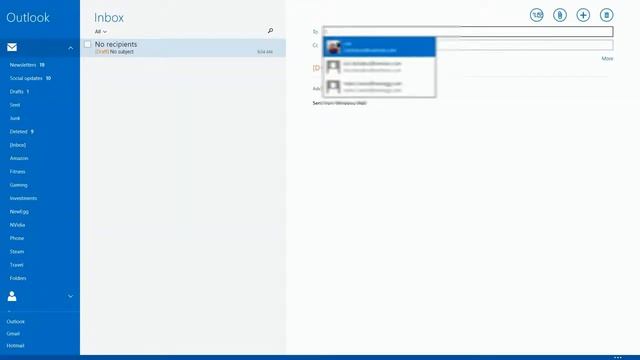Open the Steam folder
The height and width of the screenshot is (360, 640).
click(17, 251)
